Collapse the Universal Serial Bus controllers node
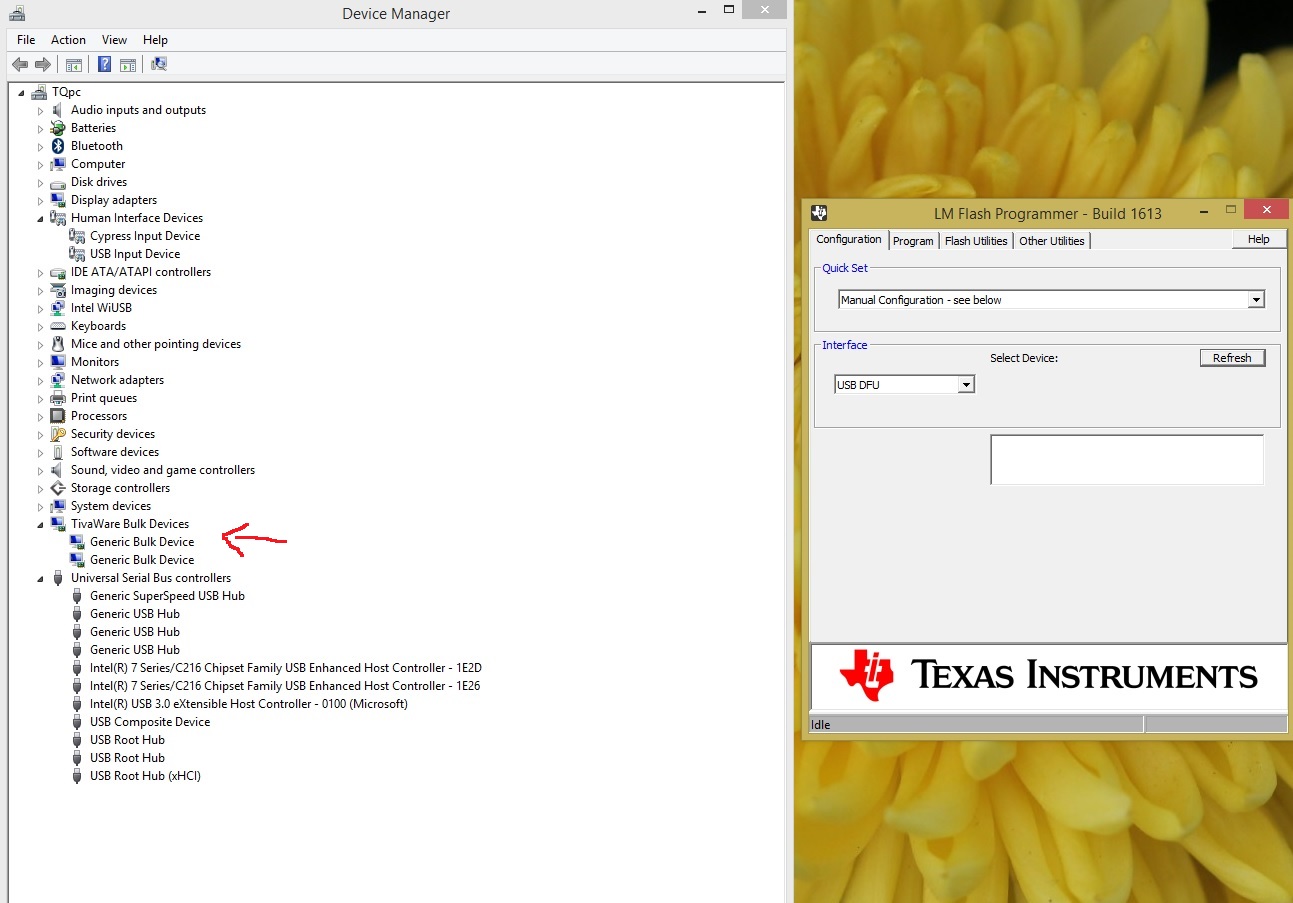1293x903 pixels. pyautogui.click(x=41, y=578)
